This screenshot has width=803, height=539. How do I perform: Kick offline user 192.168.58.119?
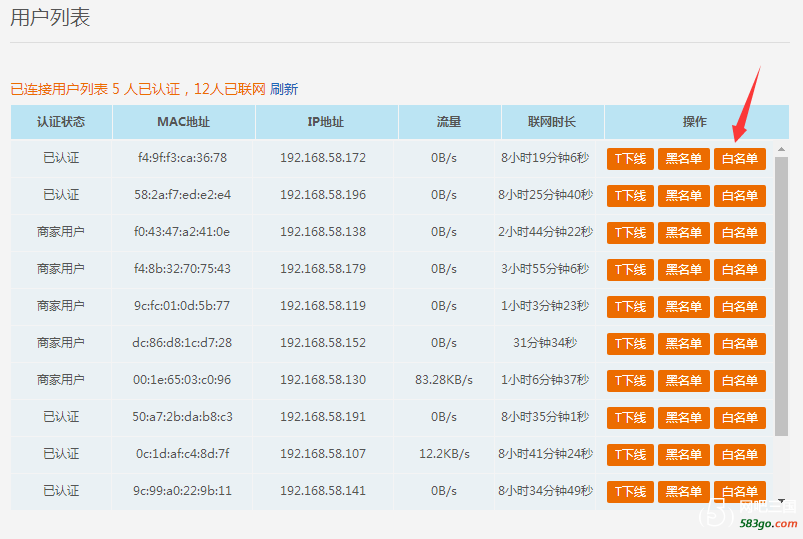pos(630,306)
